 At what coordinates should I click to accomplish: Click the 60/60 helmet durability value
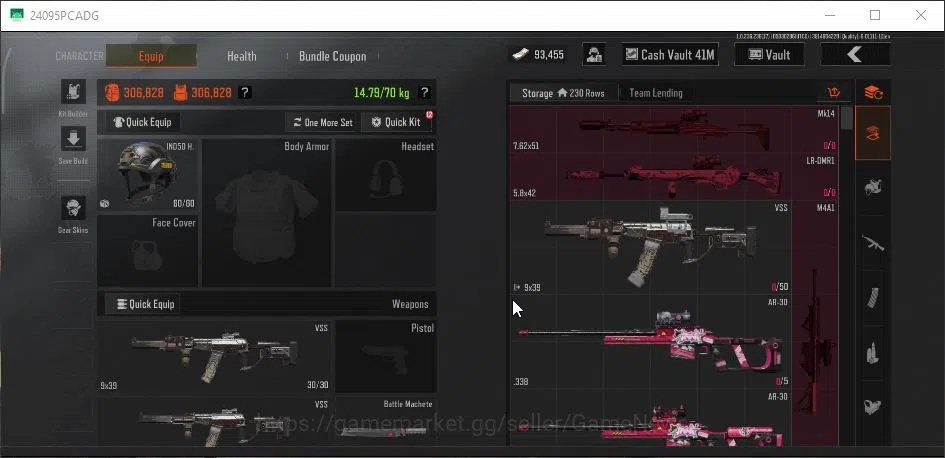[184, 204]
